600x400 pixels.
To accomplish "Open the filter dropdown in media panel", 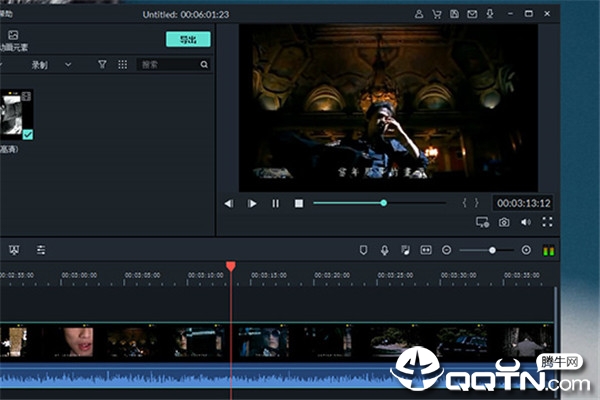I will [x=102, y=64].
